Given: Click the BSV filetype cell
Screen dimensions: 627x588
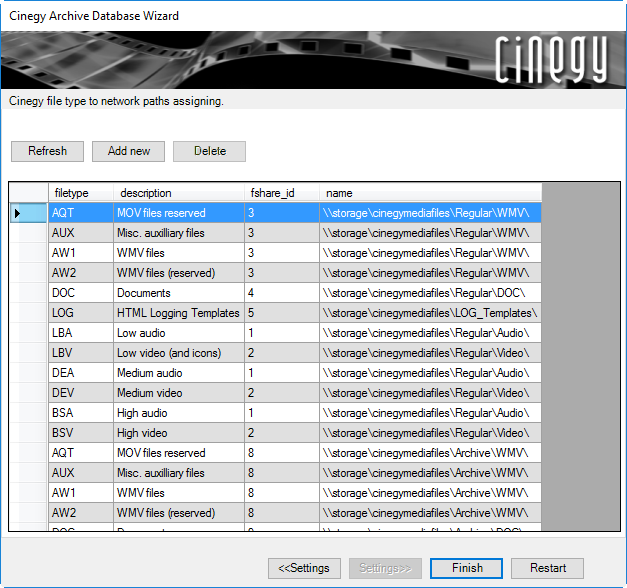Looking at the screenshot, I should click(81, 433).
